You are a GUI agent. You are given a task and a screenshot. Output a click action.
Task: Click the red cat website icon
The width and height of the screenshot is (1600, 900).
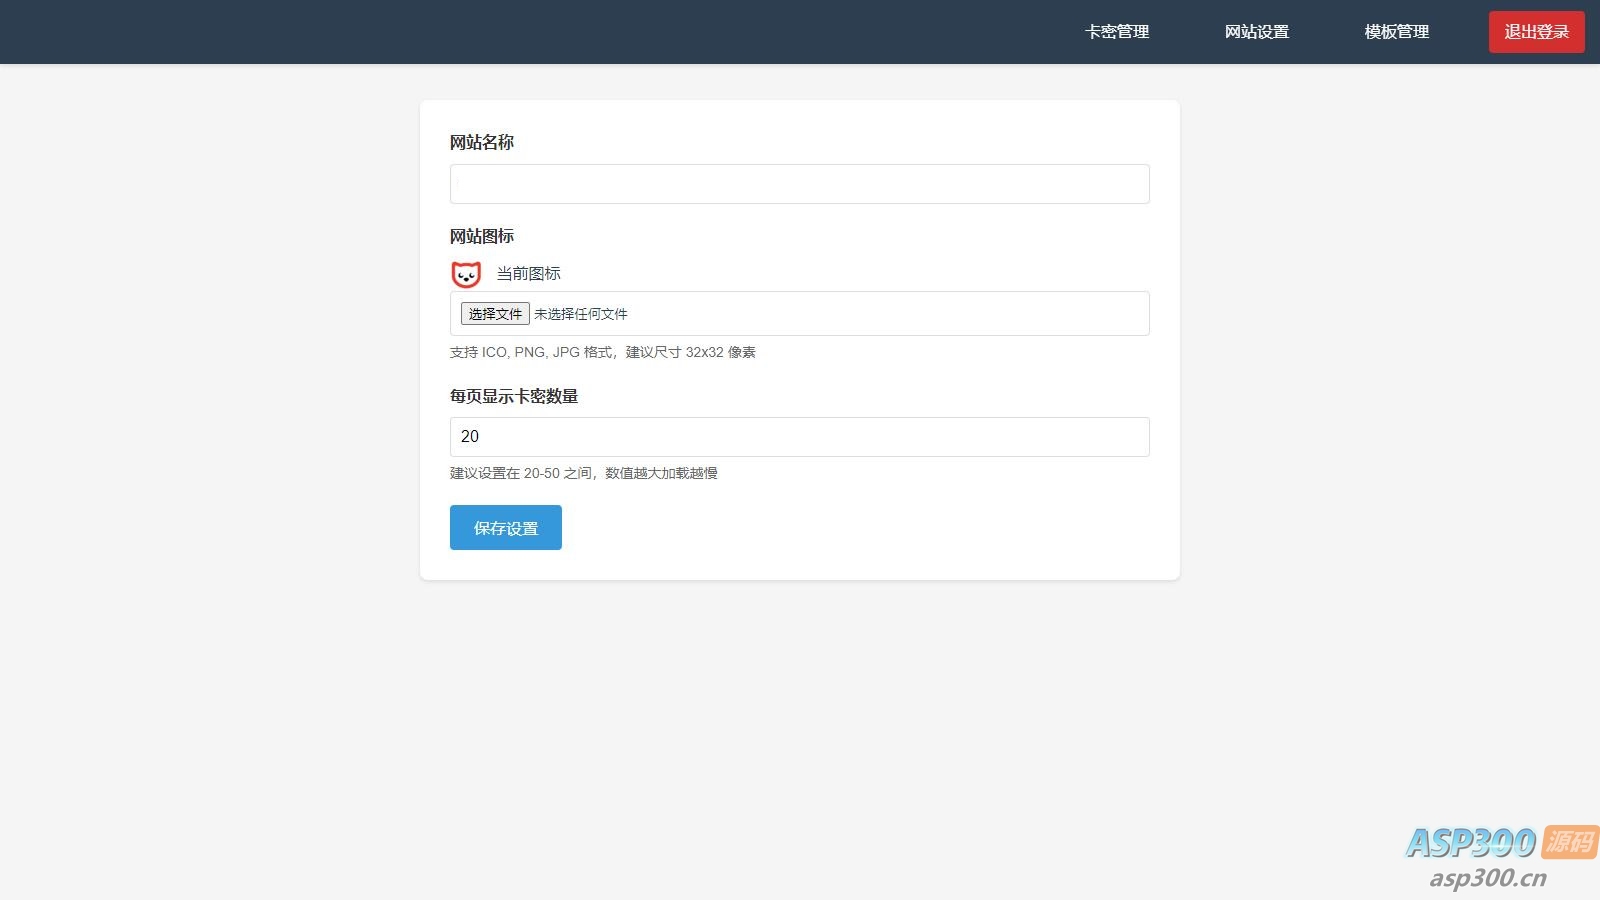(466, 274)
